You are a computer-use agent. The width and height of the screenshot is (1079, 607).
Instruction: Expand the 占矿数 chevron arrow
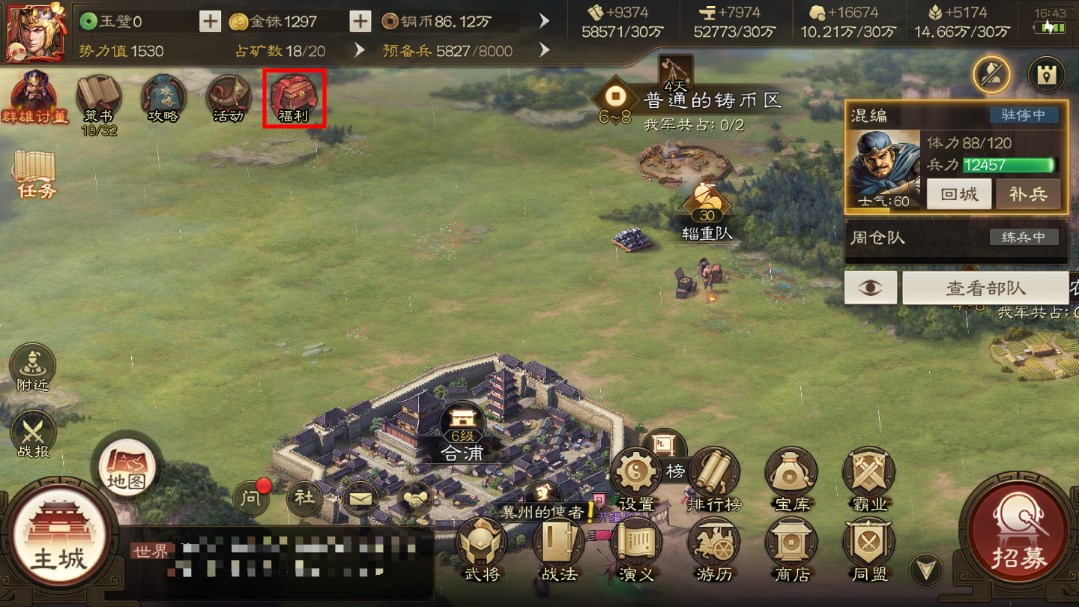[x=359, y=50]
